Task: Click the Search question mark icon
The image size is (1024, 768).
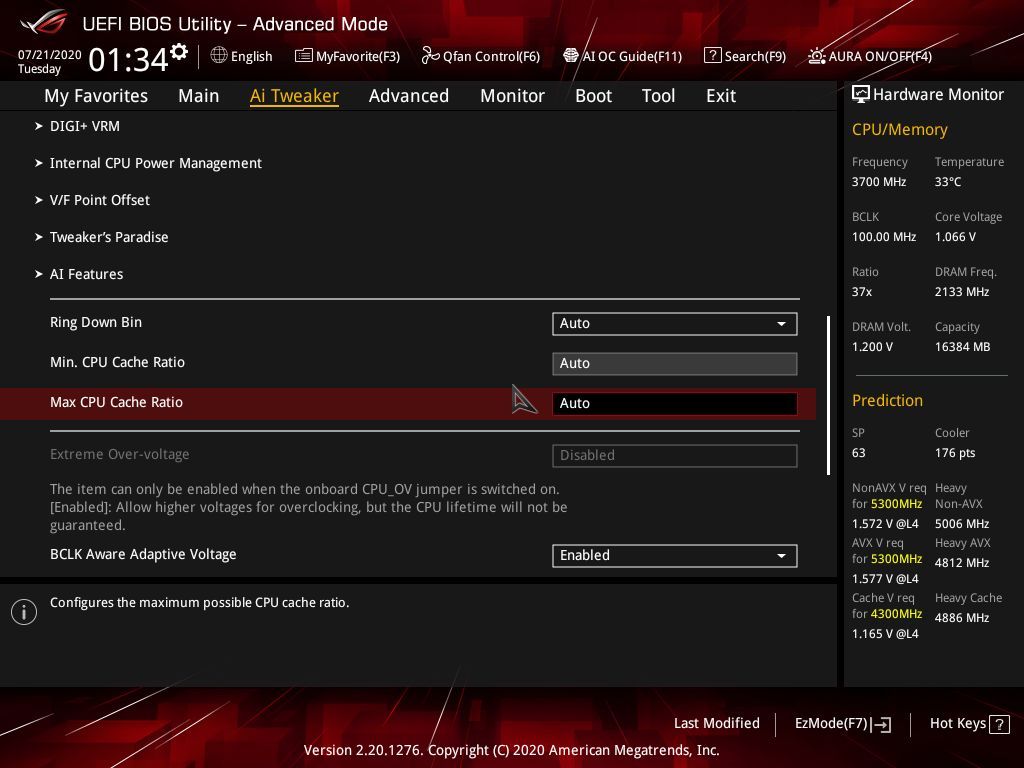Action: 712,56
